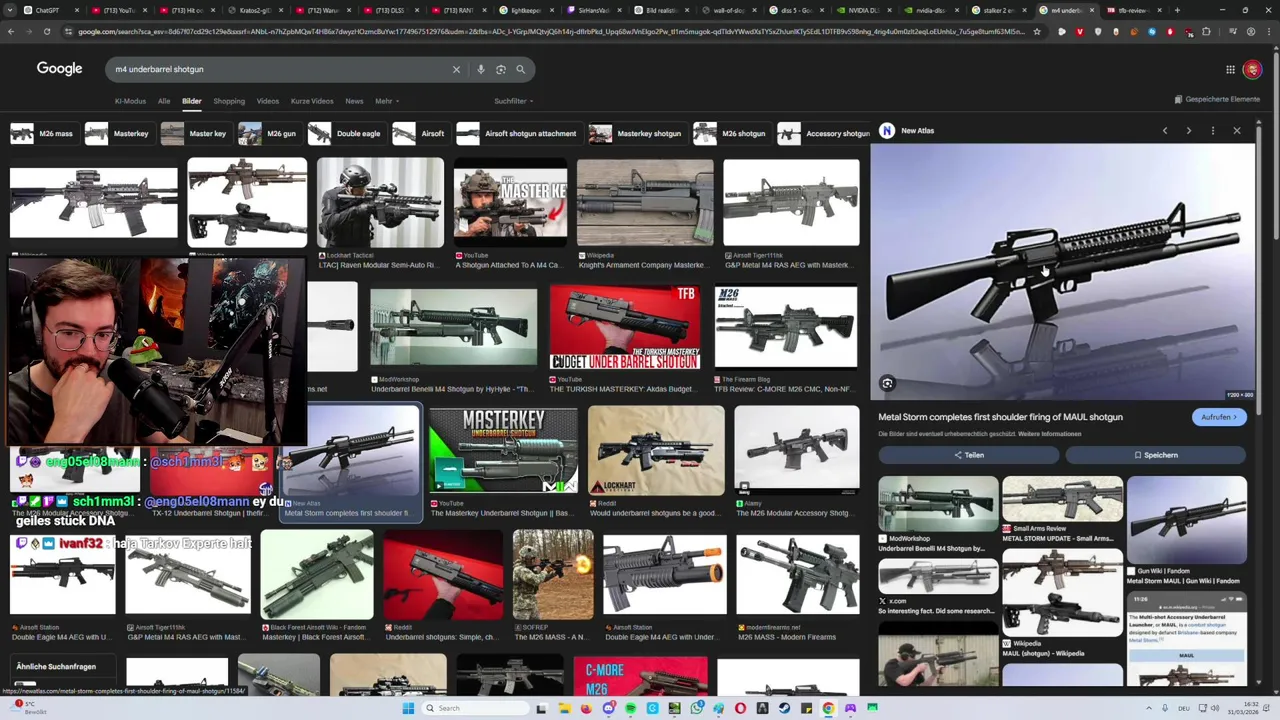Open Discord from the taskbar
The height and width of the screenshot is (720, 1280).
(x=608, y=708)
